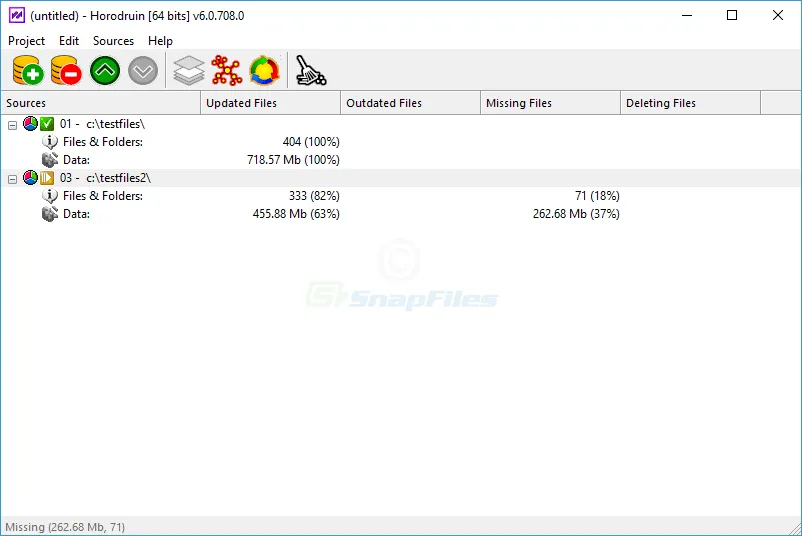Click the 404 (100%) updated files value
802x536 pixels.
coord(311,142)
